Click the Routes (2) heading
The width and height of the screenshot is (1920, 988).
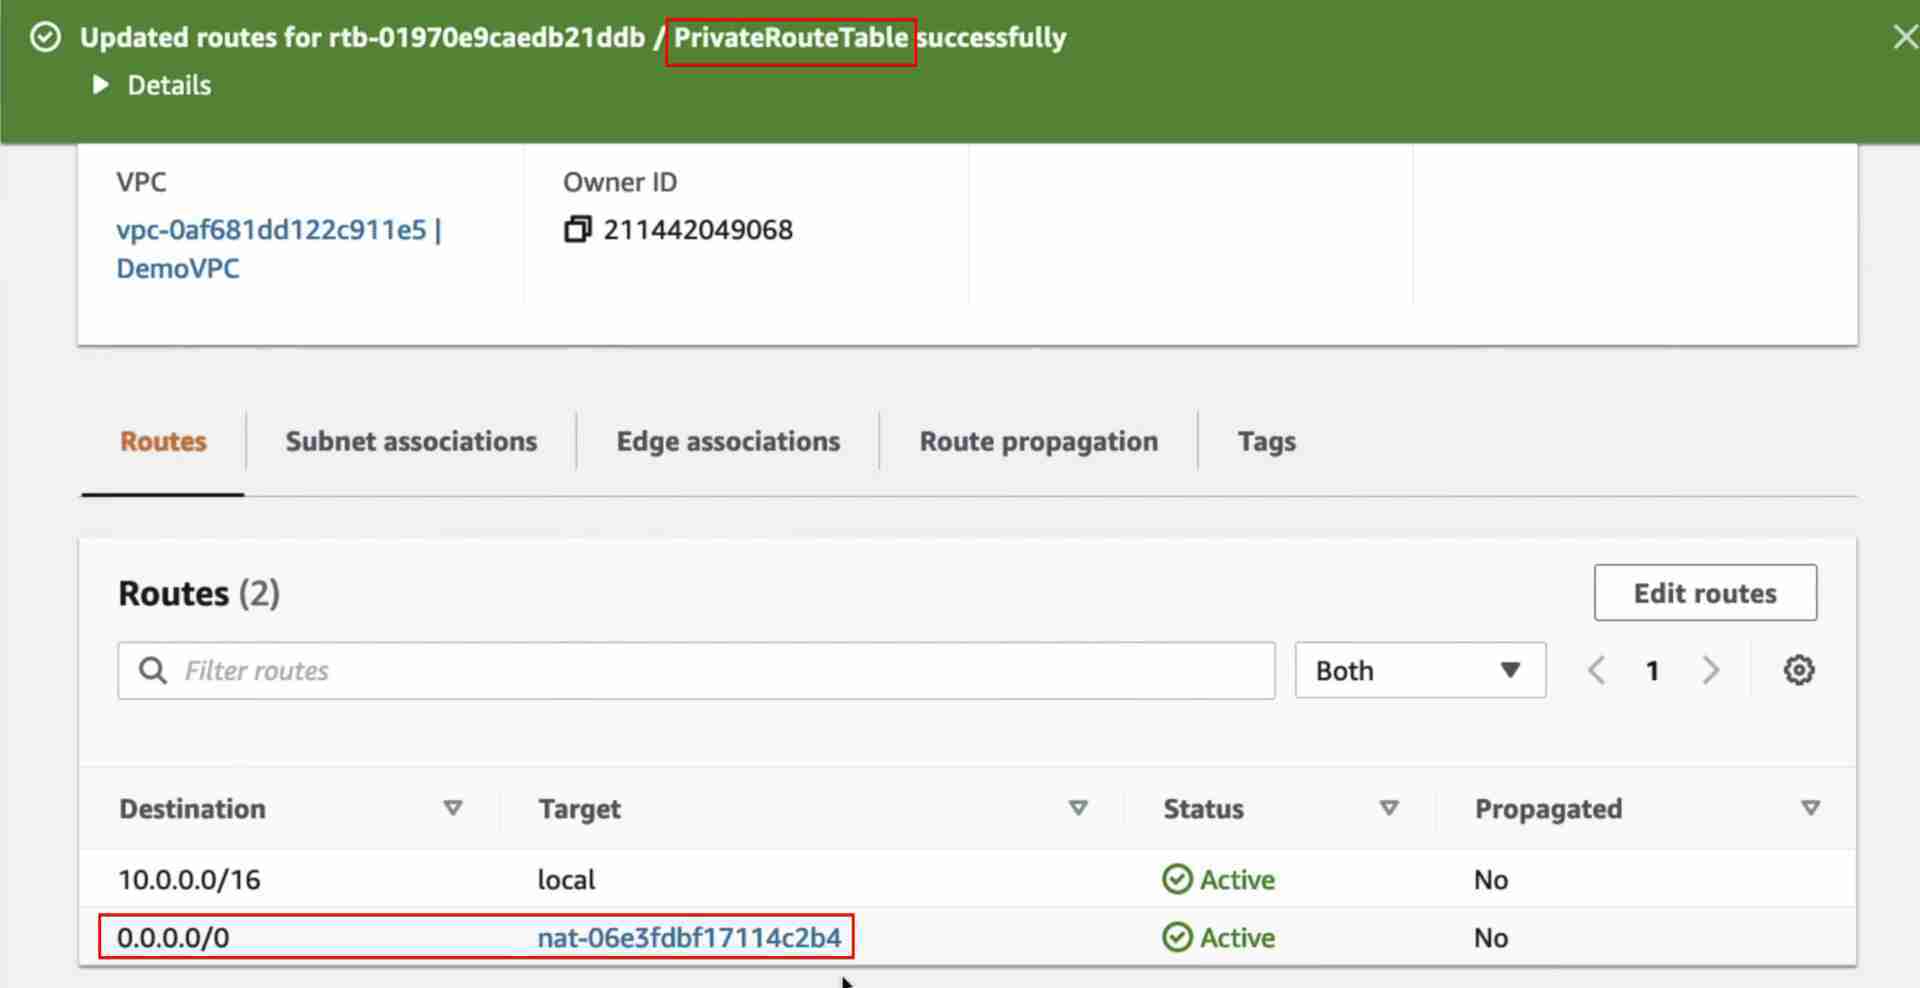[199, 593]
